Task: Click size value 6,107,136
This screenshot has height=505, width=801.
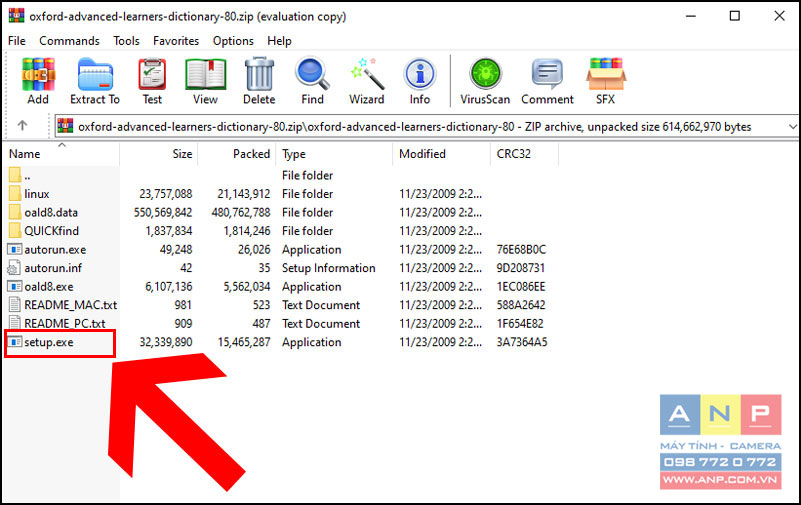Action: tap(169, 286)
